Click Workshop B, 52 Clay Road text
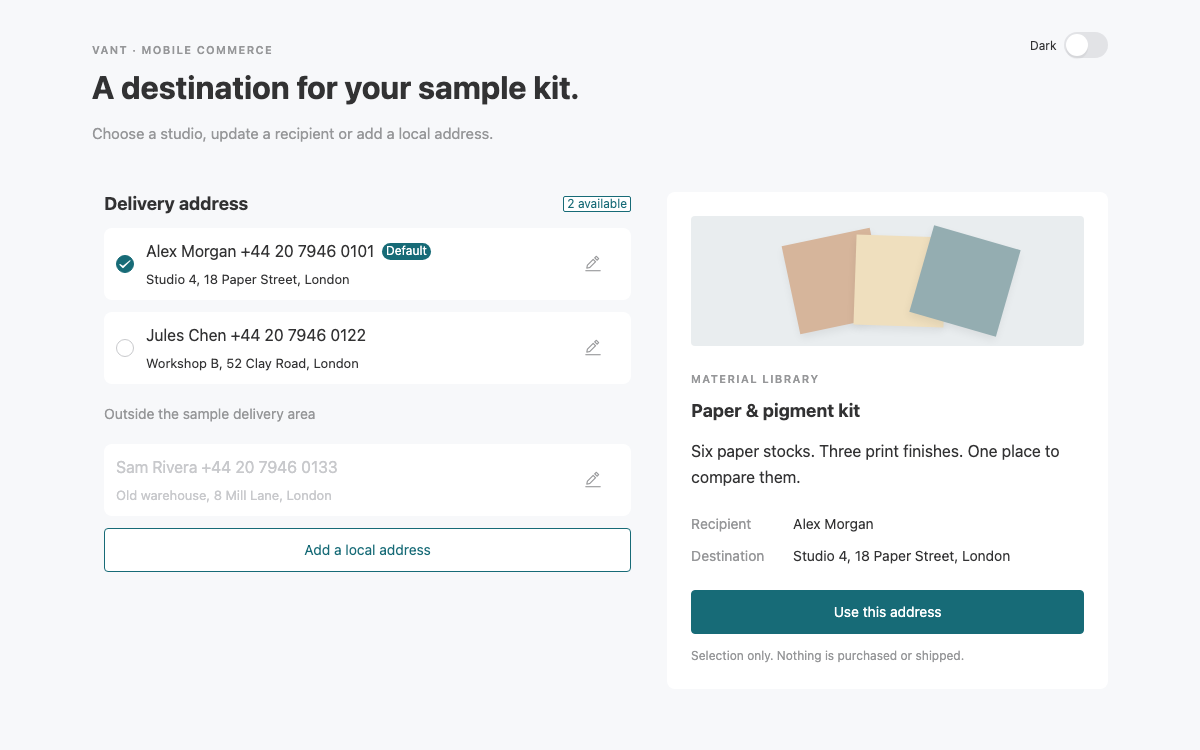Viewport: 1200px width, 750px height. point(252,364)
